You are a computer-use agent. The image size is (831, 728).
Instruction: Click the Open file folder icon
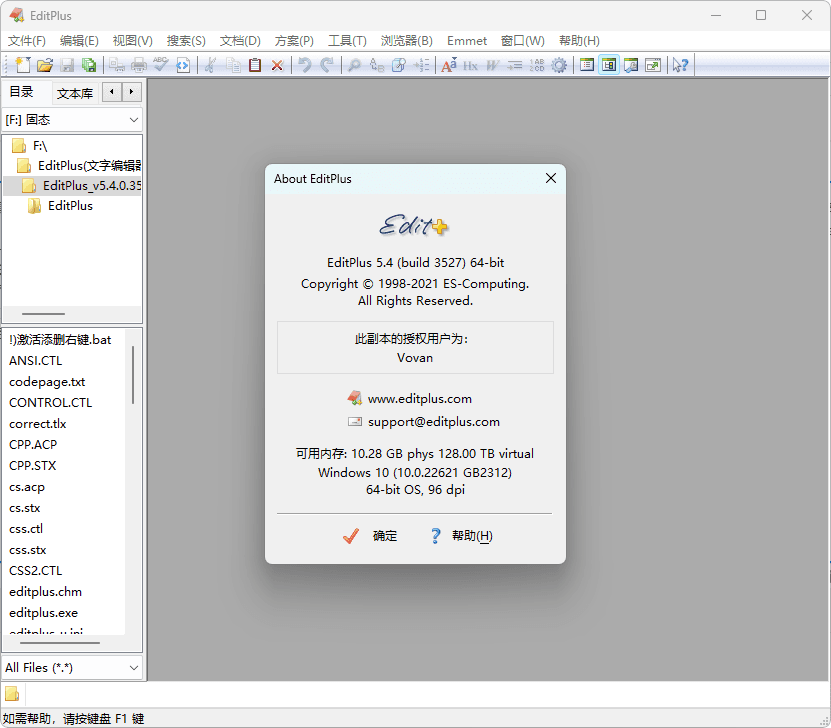(x=45, y=65)
